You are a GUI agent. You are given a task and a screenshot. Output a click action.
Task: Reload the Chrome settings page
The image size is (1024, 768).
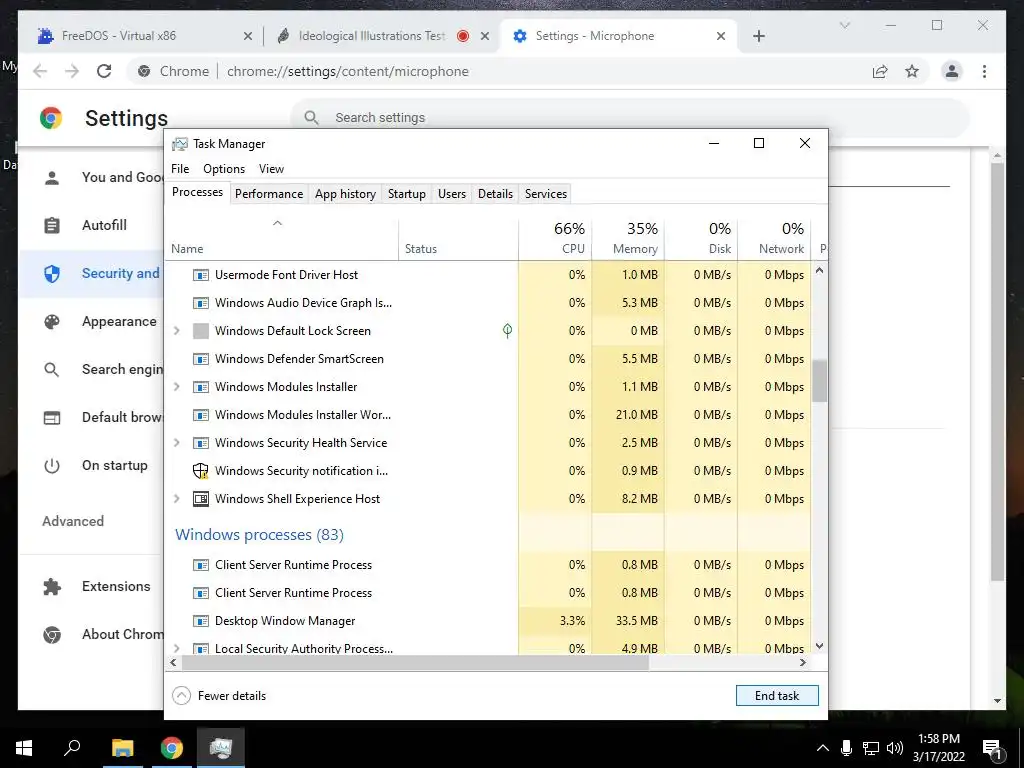click(x=104, y=71)
